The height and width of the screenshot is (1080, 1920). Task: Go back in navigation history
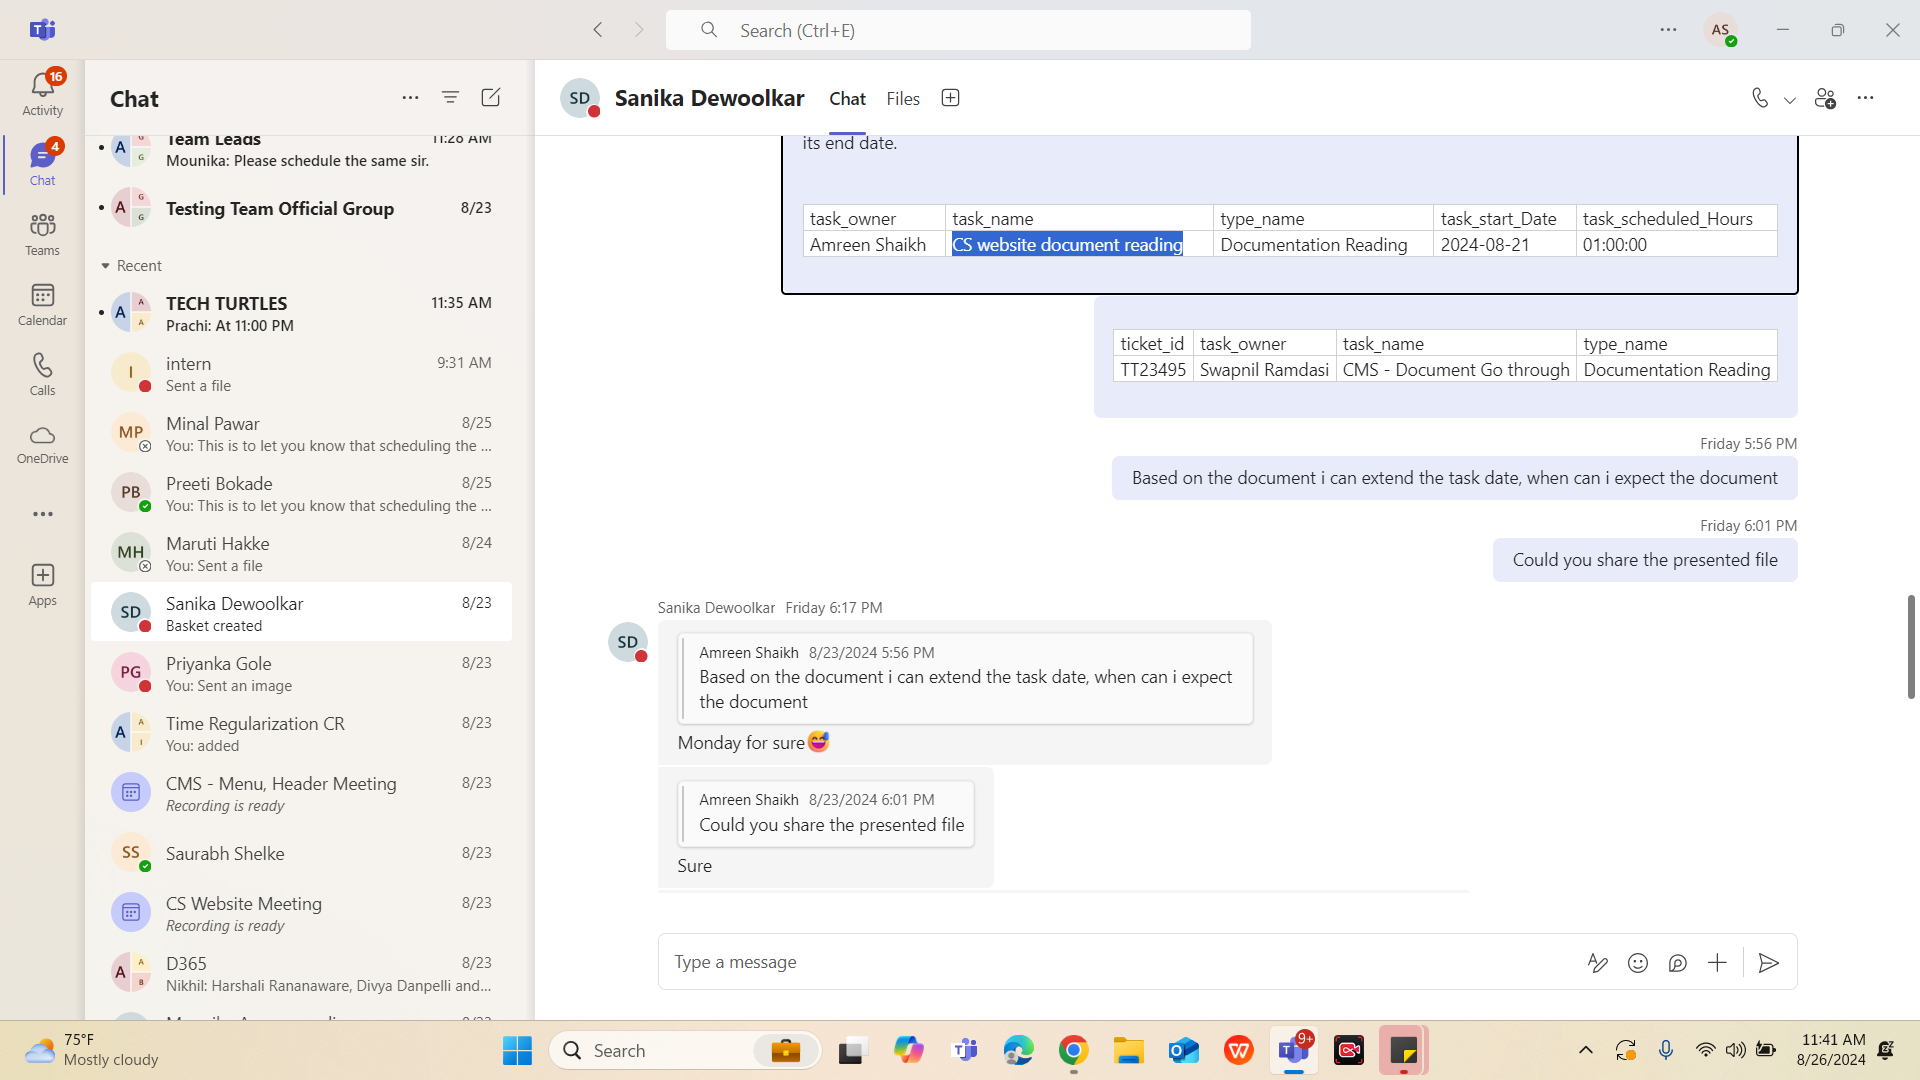(598, 30)
